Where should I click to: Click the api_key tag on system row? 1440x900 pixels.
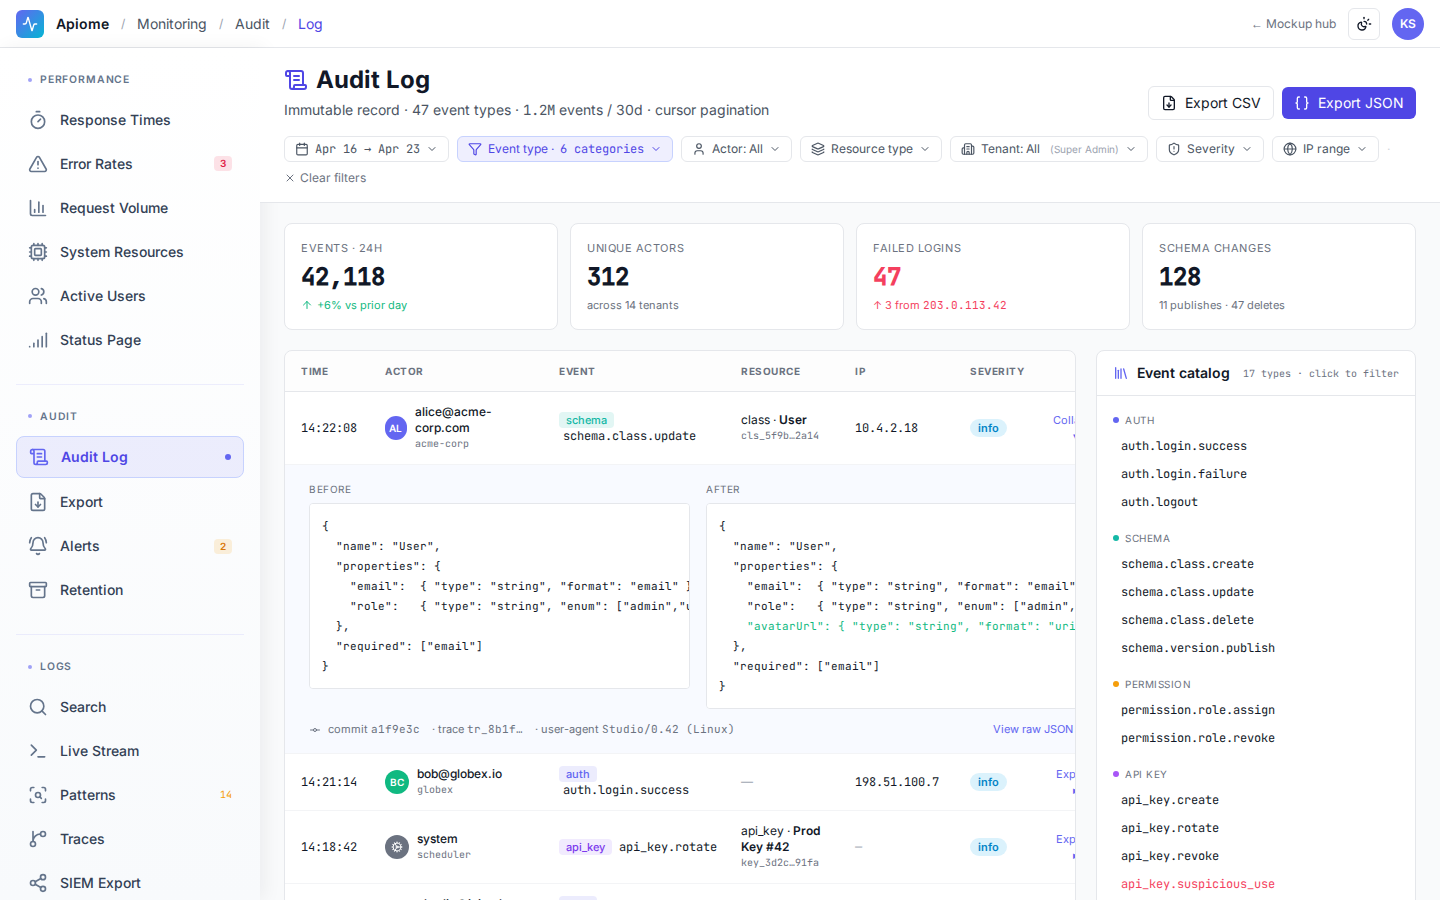coord(585,847)
